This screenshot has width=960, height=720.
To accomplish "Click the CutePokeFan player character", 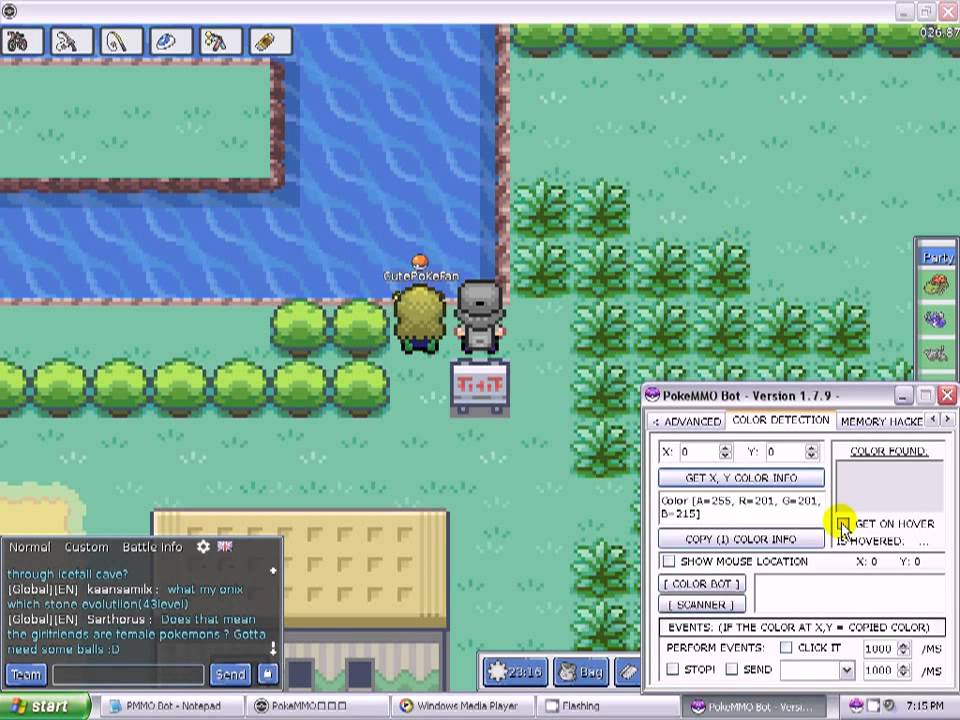I will coord(420,318).
